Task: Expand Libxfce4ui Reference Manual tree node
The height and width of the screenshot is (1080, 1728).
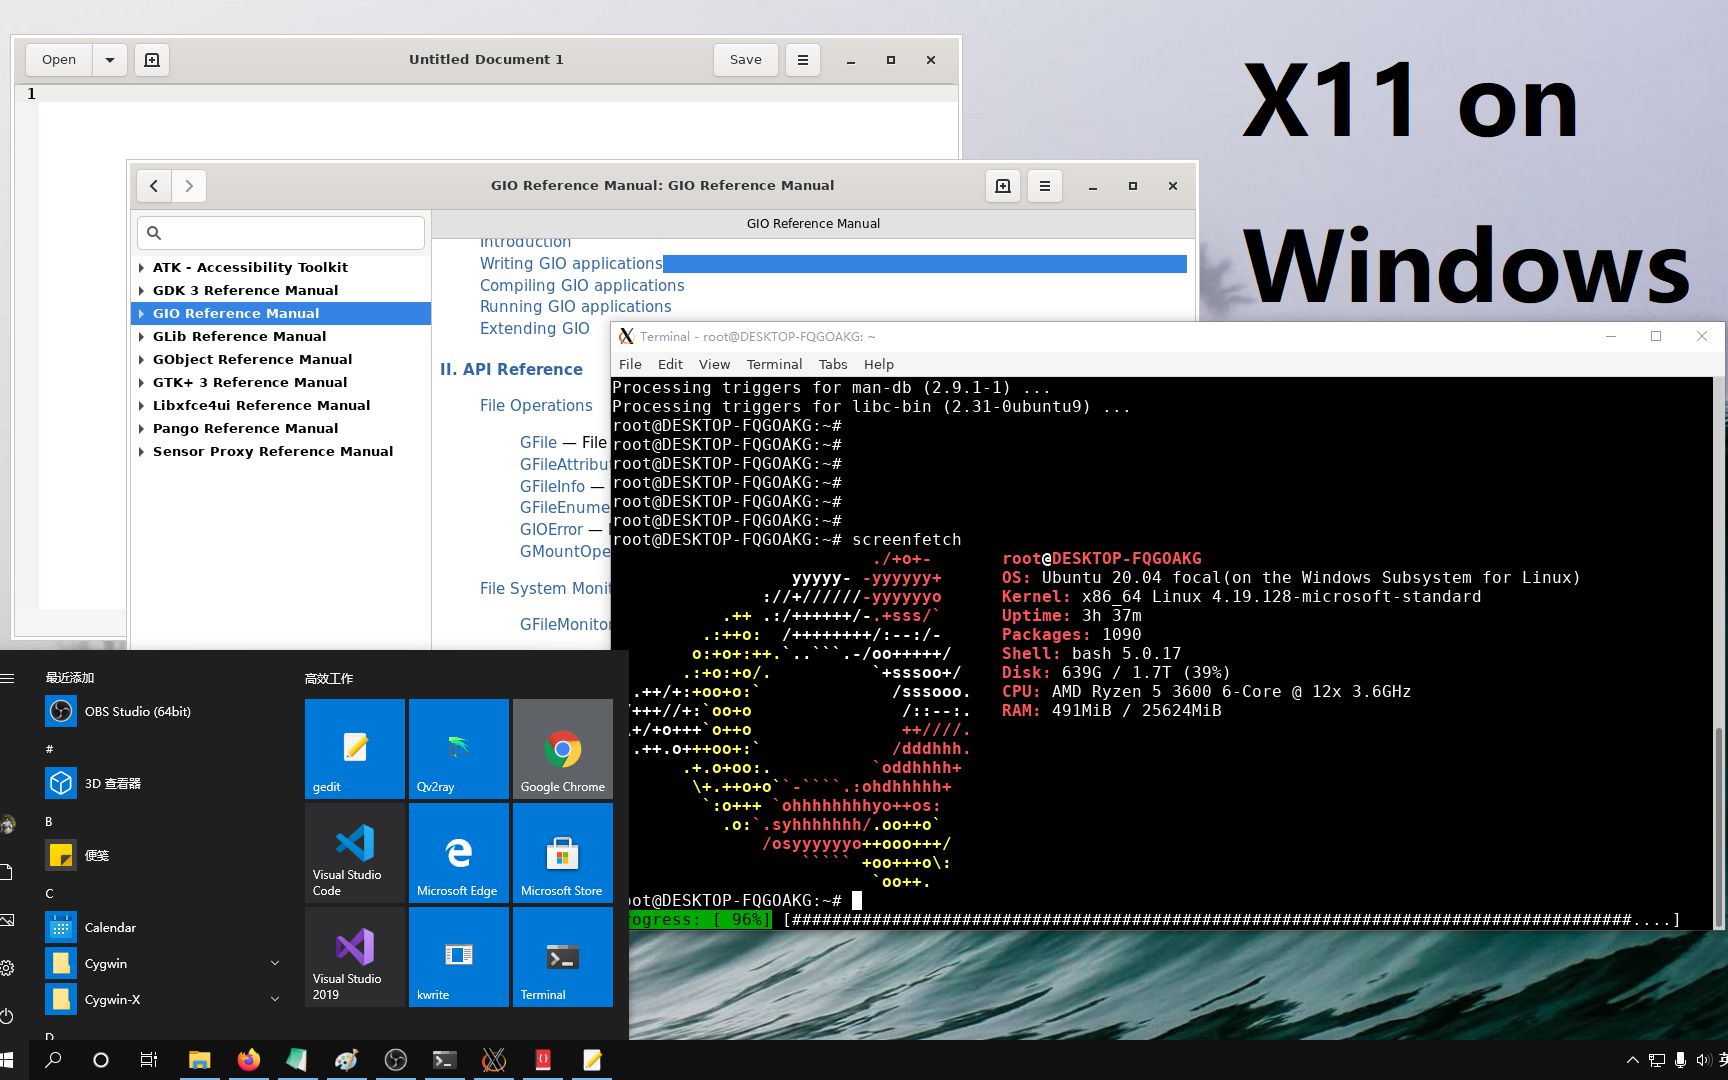Action: pyautogui.click(x=141, y=406)
